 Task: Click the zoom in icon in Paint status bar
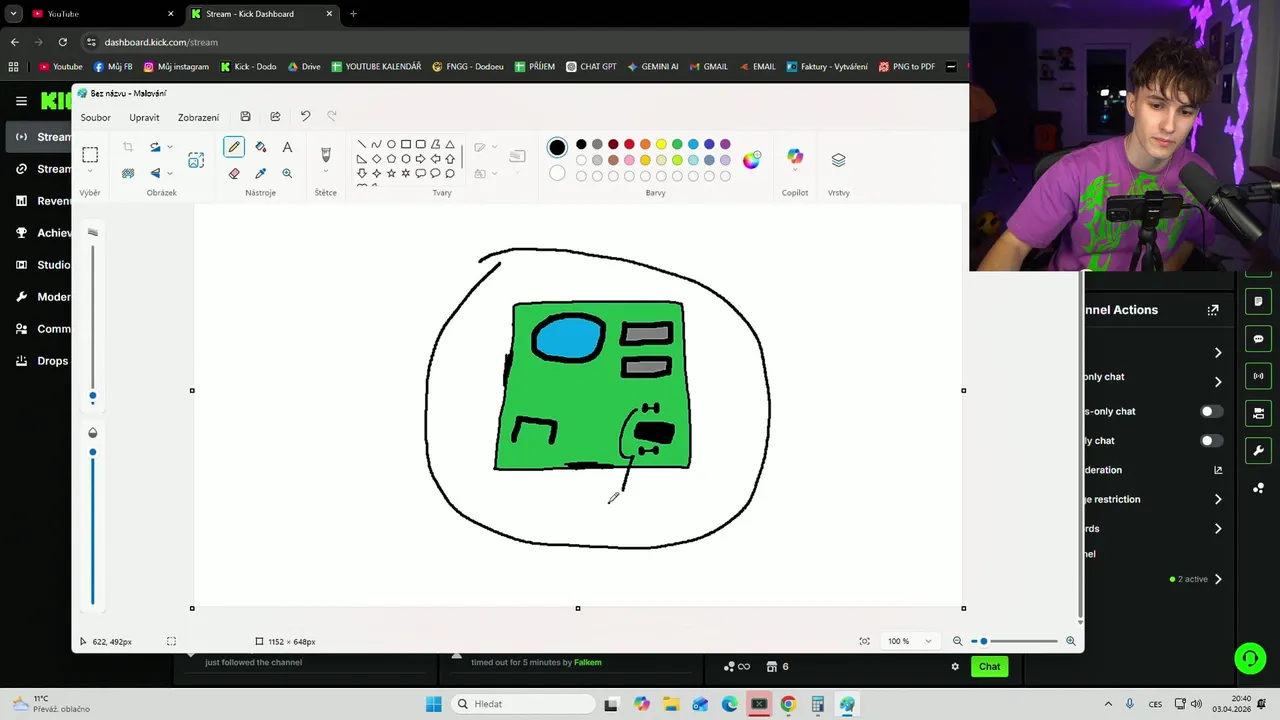click(x=1071, y=641)
